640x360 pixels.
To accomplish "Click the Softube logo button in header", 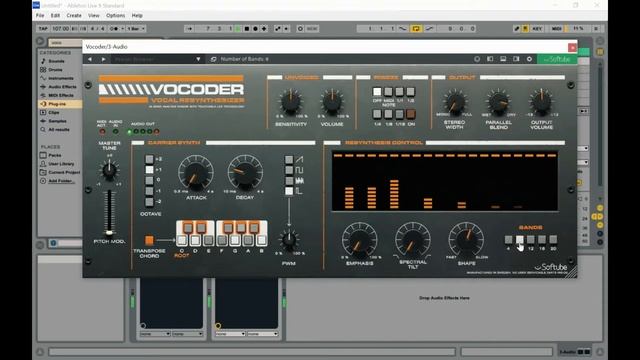I will pos(557,59).
